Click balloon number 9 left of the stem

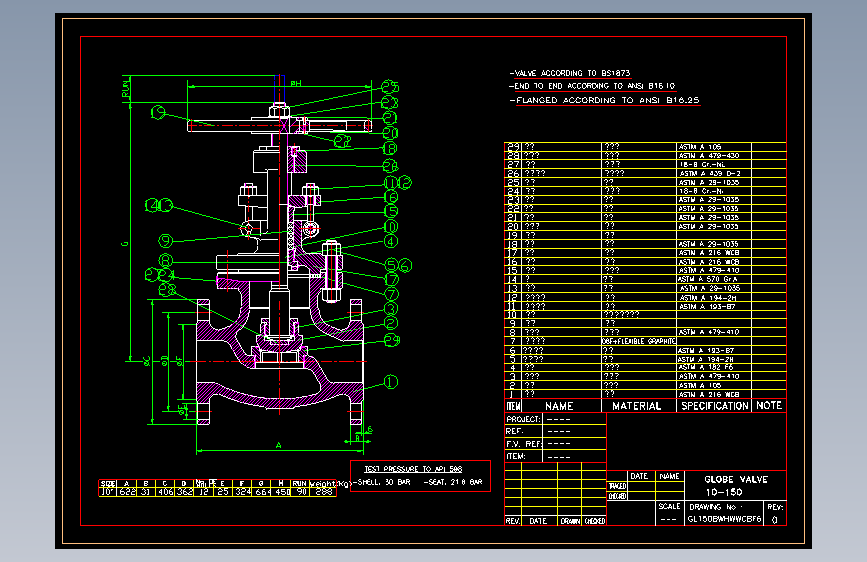pyautogui.click(x=165, y=241)
